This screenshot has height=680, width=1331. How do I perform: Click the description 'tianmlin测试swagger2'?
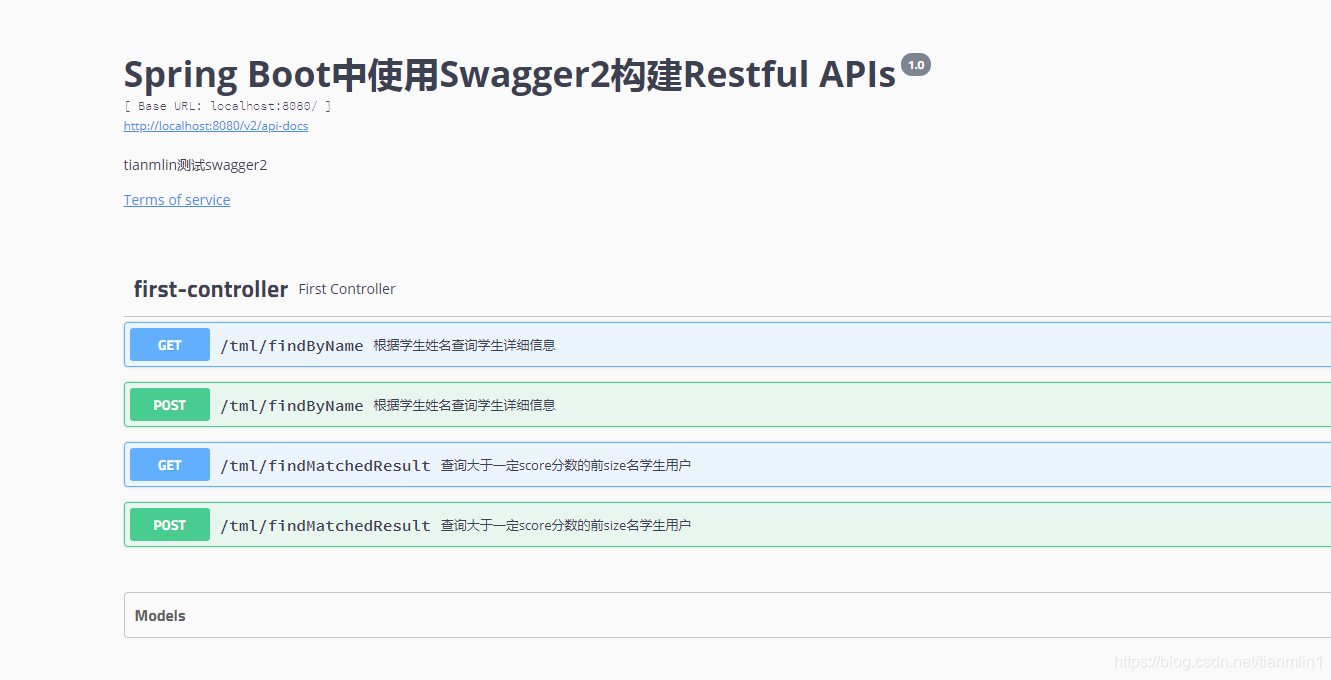point(196,165)
